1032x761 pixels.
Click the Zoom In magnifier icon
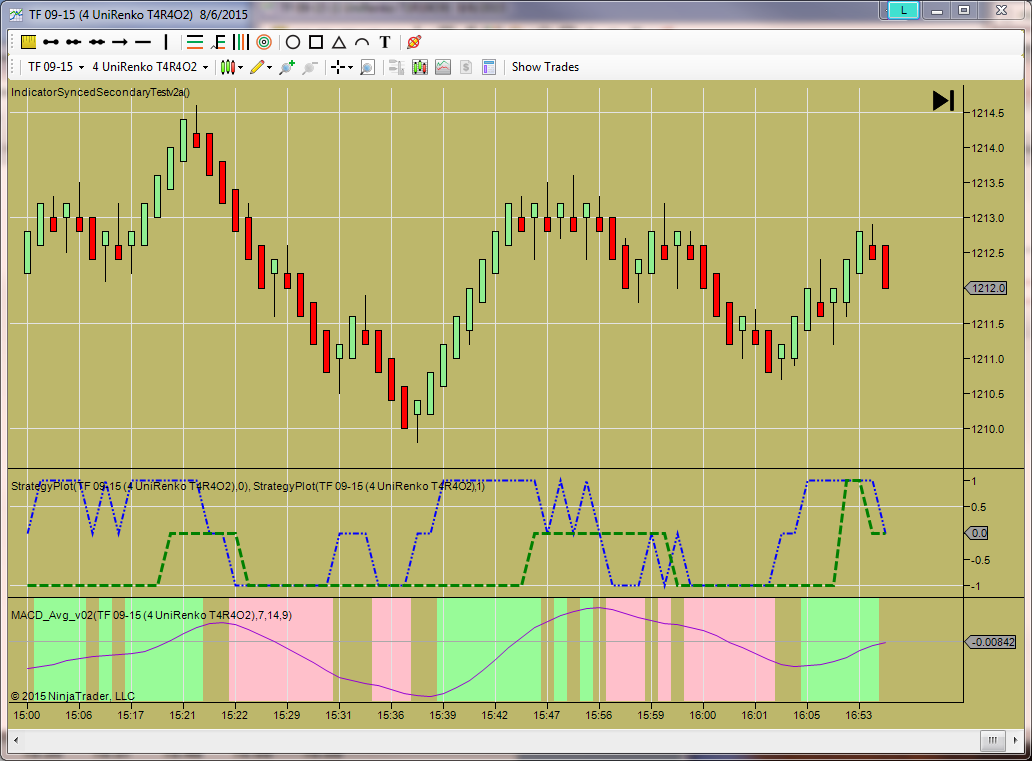click(x=286, y=66)
